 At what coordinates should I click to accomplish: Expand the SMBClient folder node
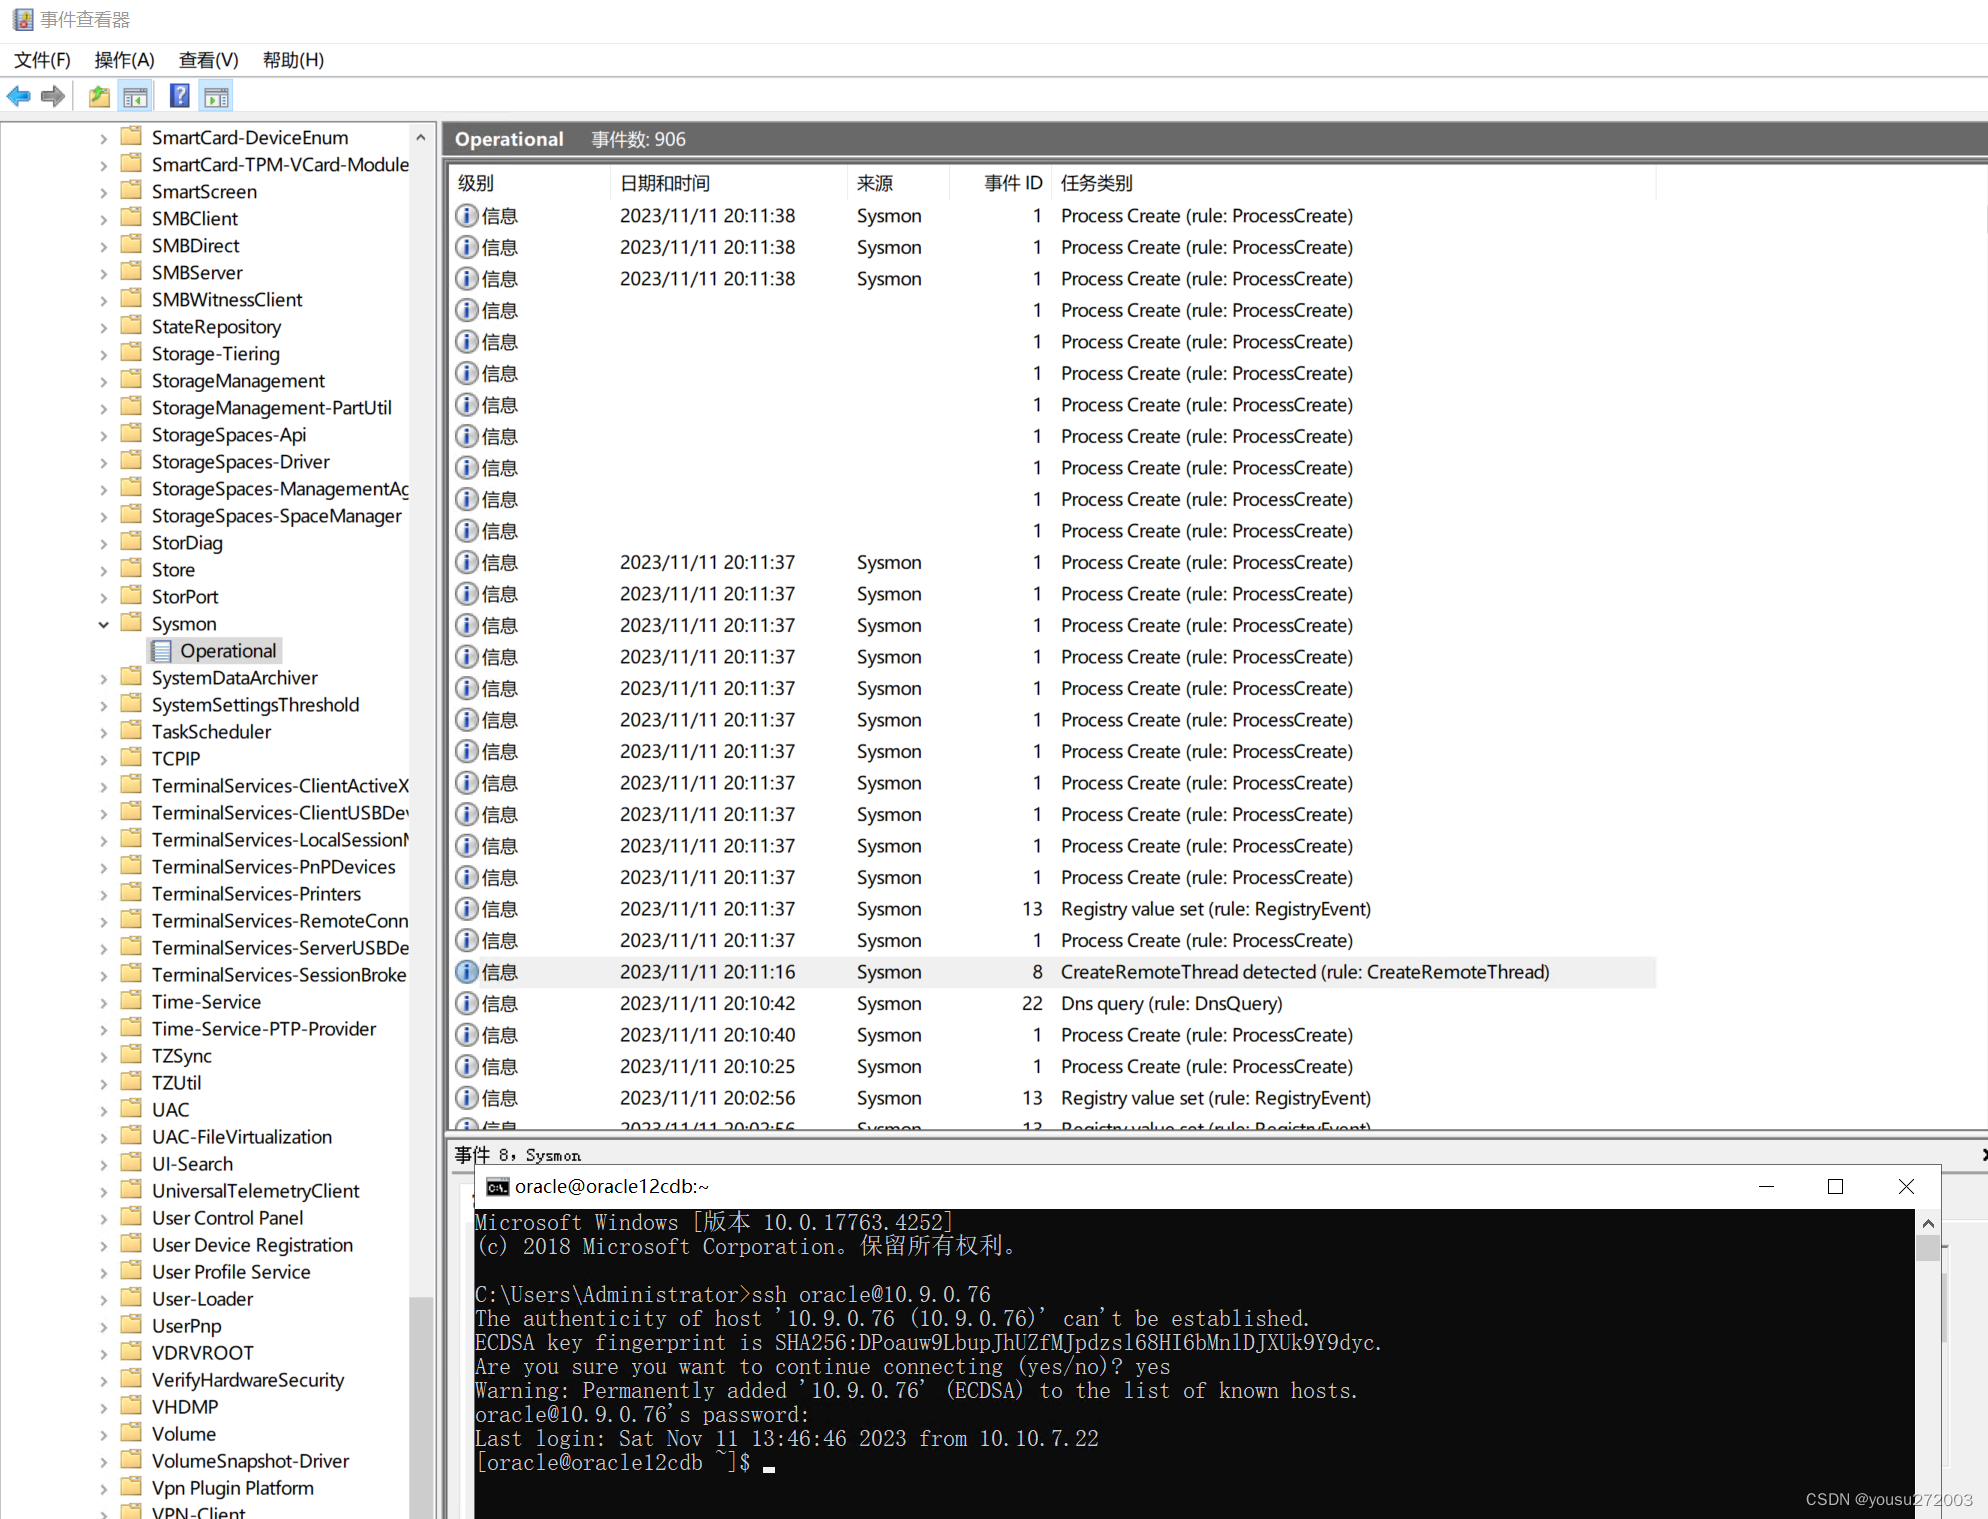tap(103, 219)
